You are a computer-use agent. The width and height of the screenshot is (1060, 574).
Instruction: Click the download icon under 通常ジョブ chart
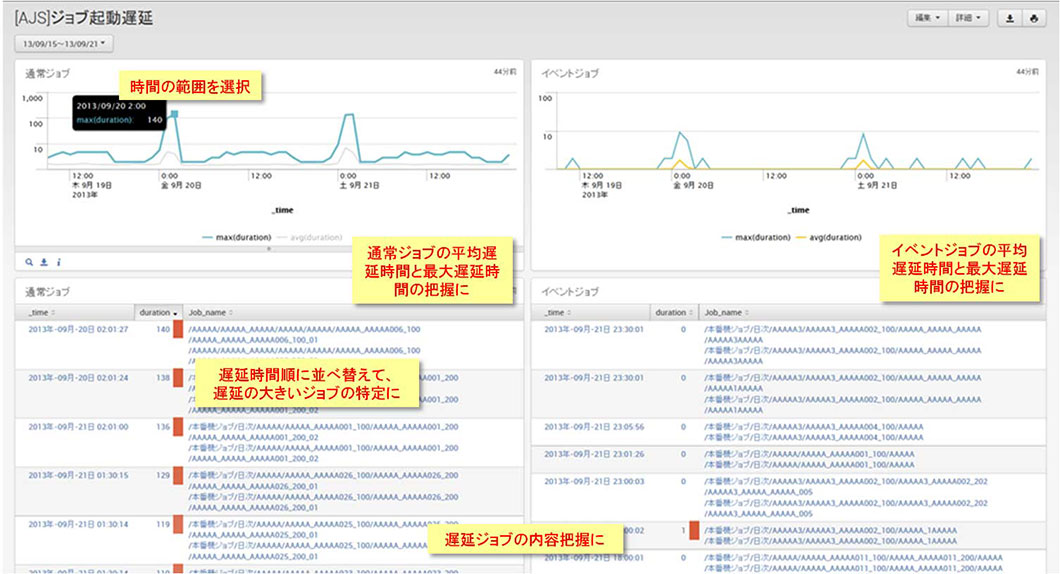click(44, 262)
